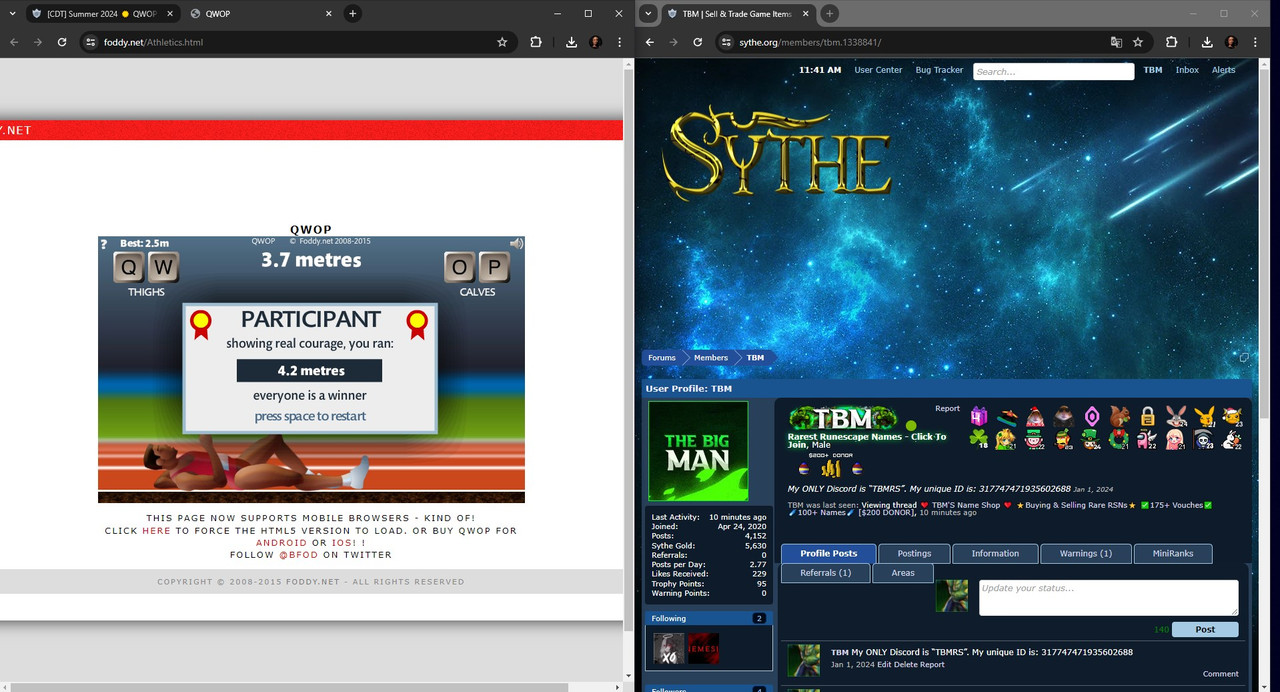Click the O calves key in the game
Viewport: 1280px width, 692px height.
click(x=460, y=268)
